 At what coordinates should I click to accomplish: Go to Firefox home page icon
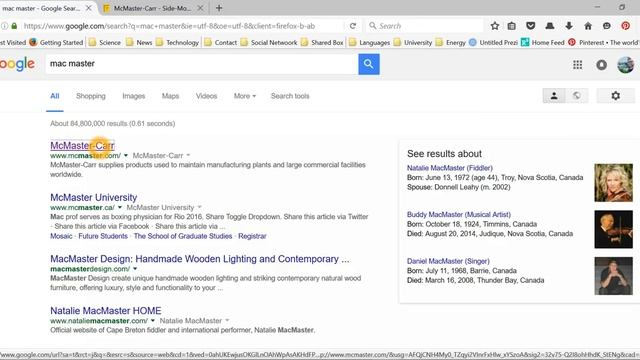tap(588, 26)
